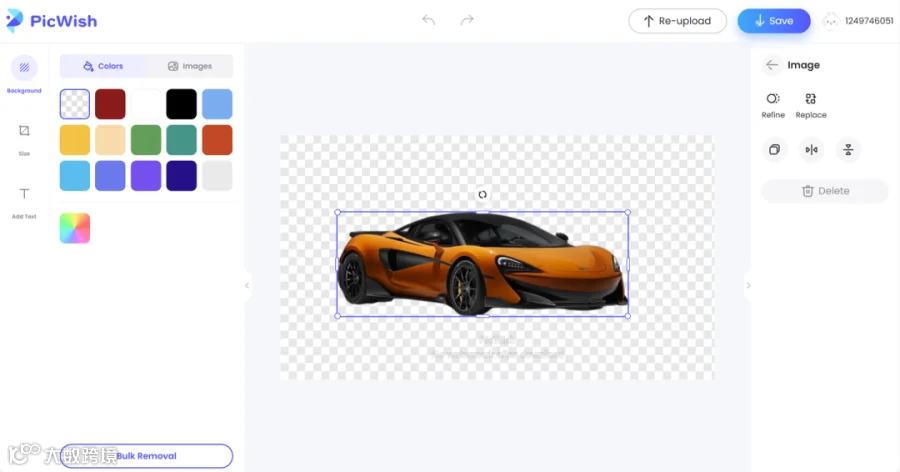Click the undo arrow
Screen dimensions: 900x472
click(x=428, y=21)
